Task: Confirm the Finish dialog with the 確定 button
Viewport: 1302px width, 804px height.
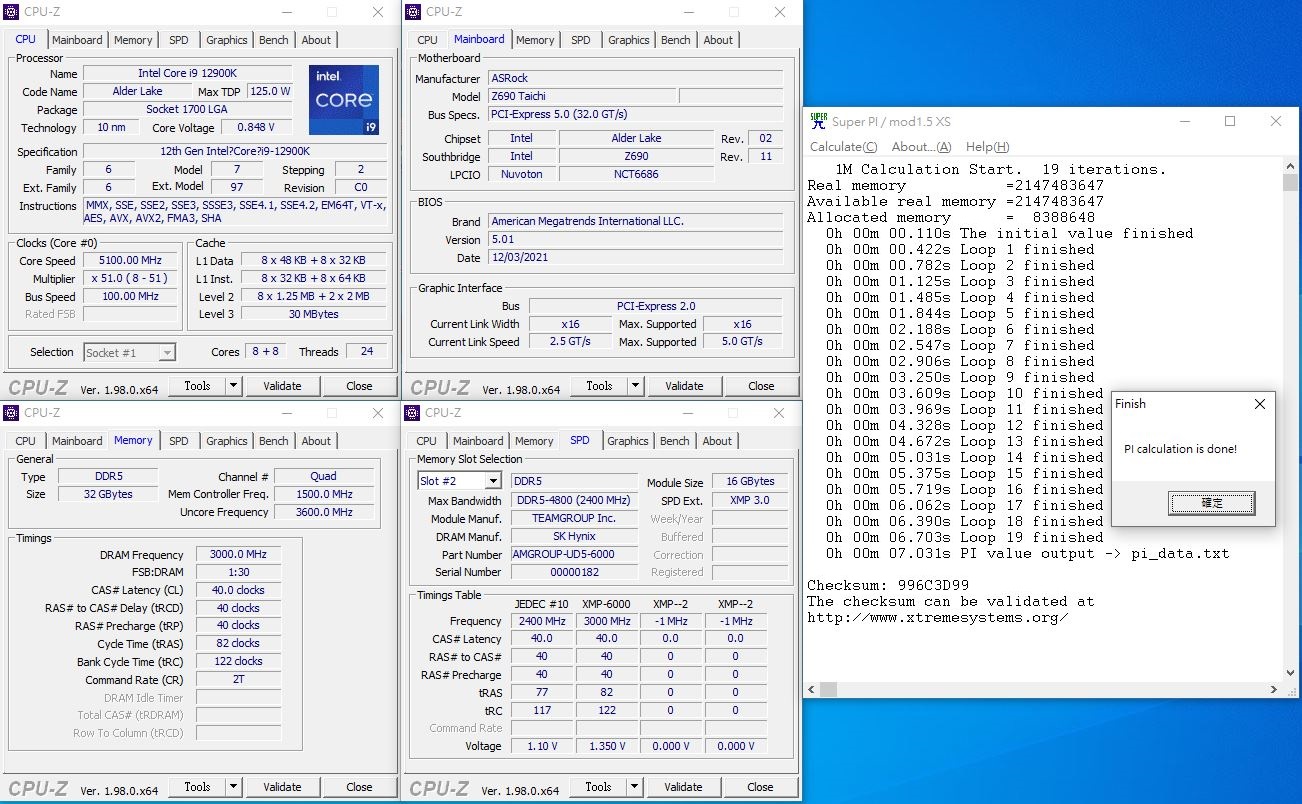Action: (1211, 503)
